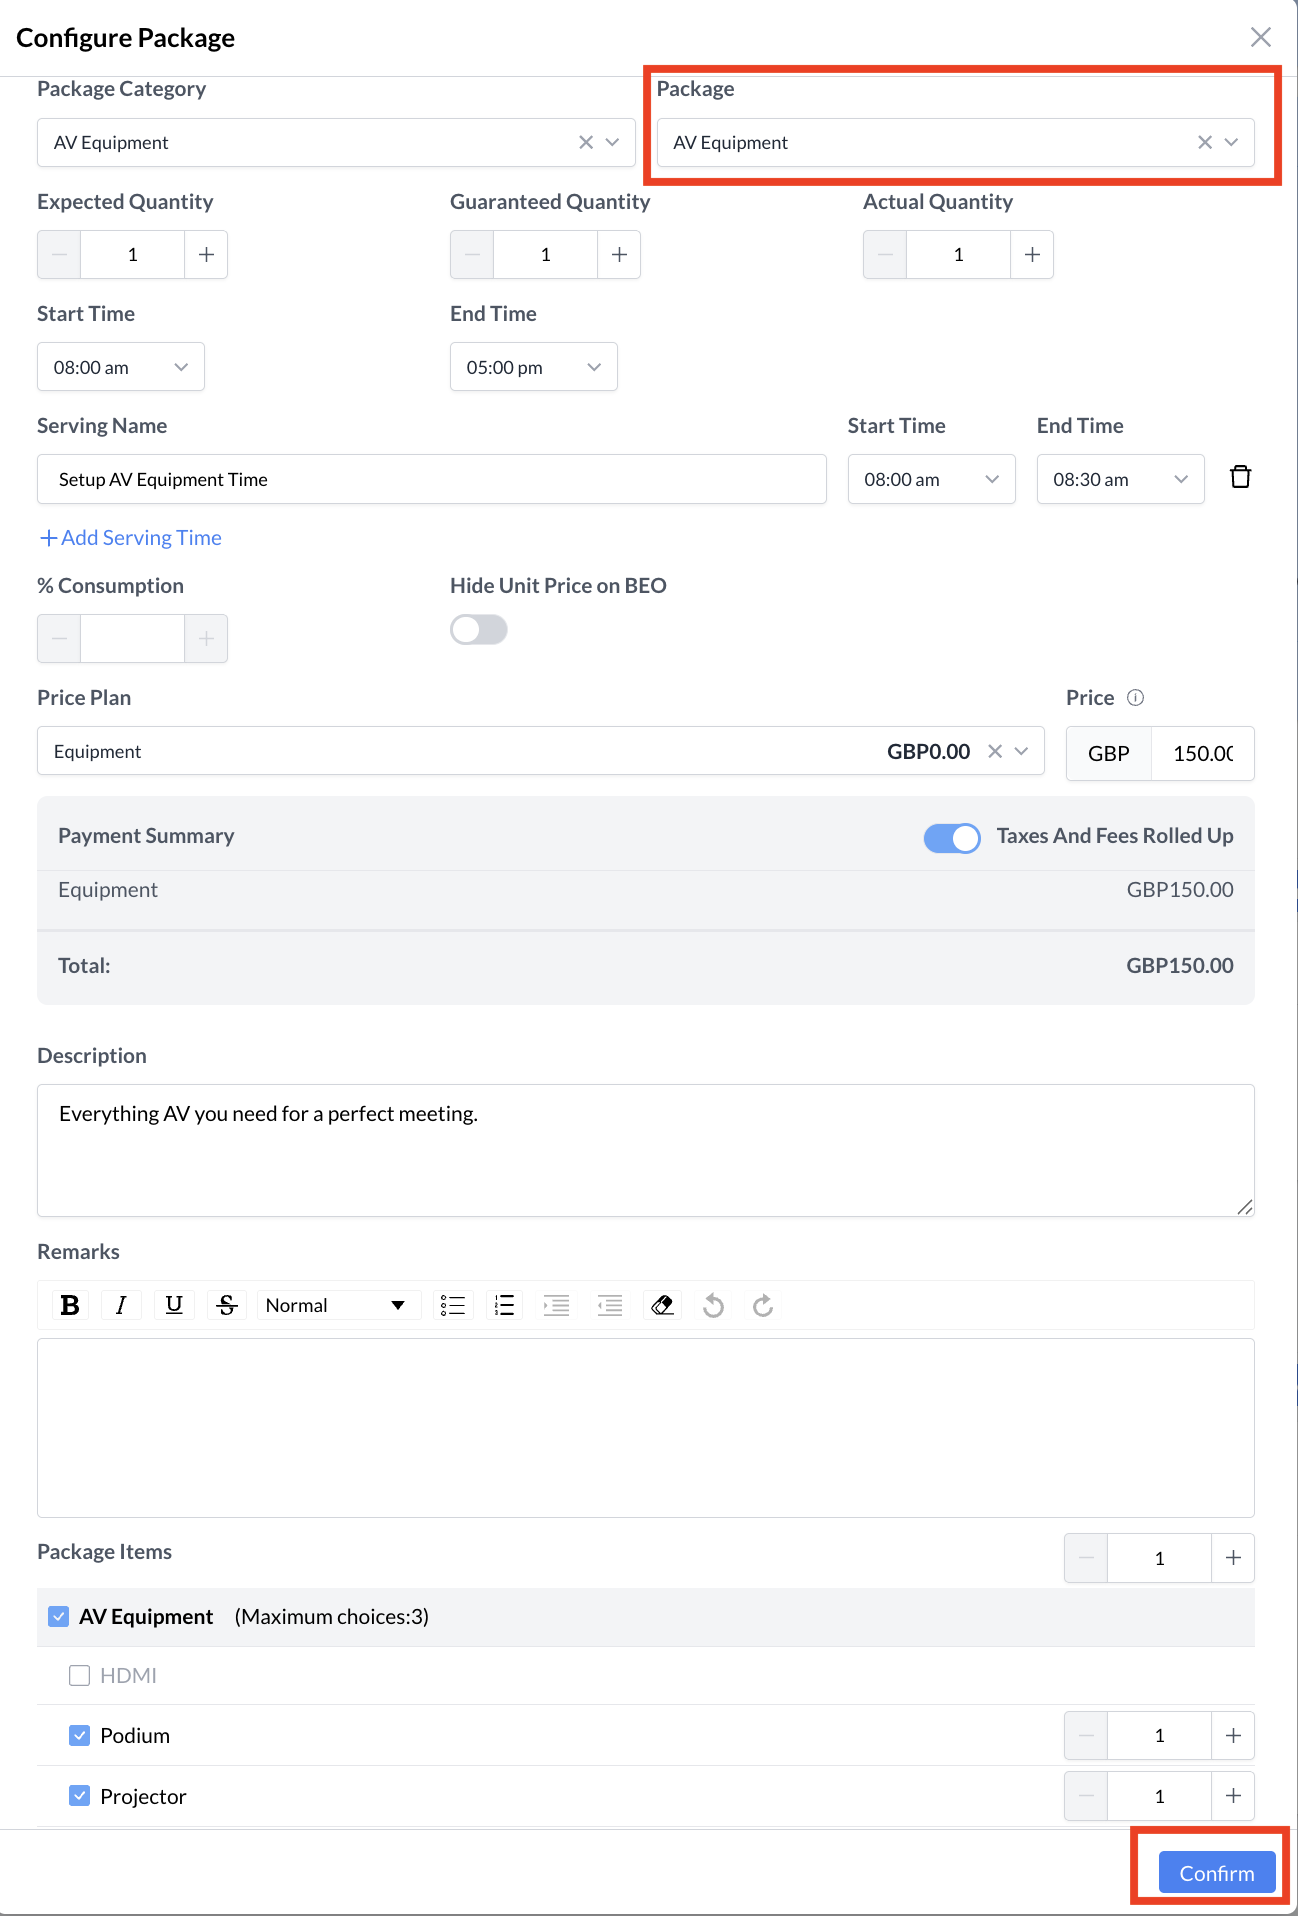Viewport: 1298px width, 1916px height.
Task: Click the % Consumption input
Action: [x=132, y=638]
